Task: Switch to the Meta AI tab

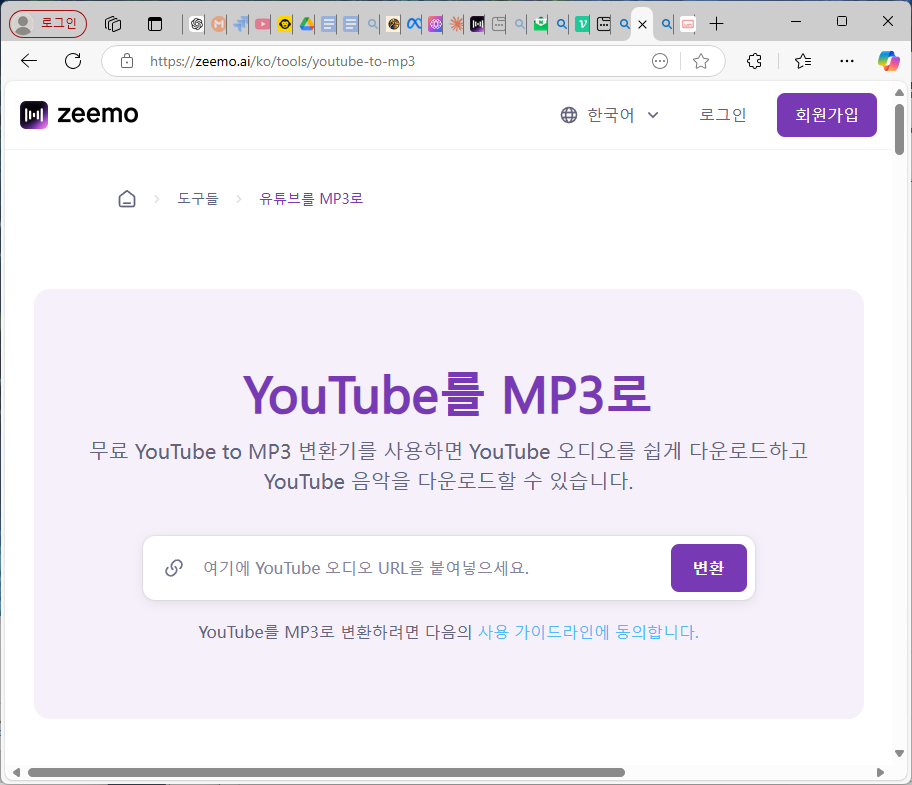Action: pos(414,24)
